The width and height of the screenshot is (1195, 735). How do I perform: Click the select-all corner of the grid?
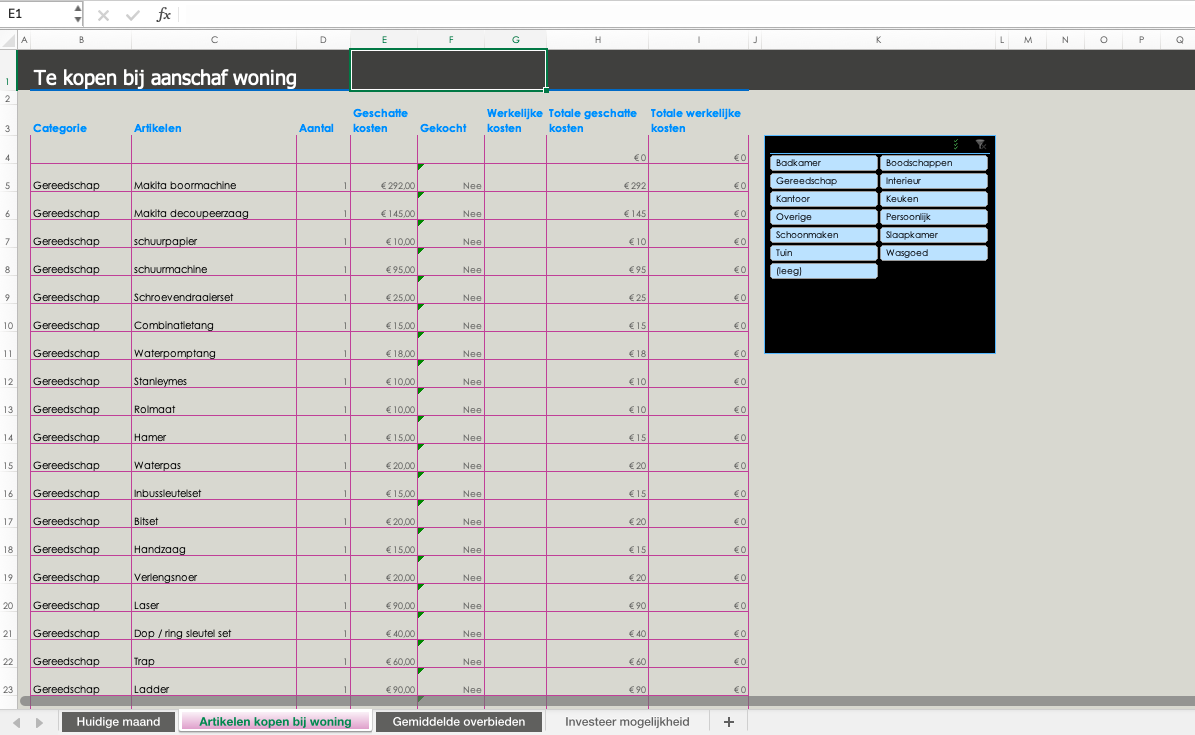click(8, 40)
